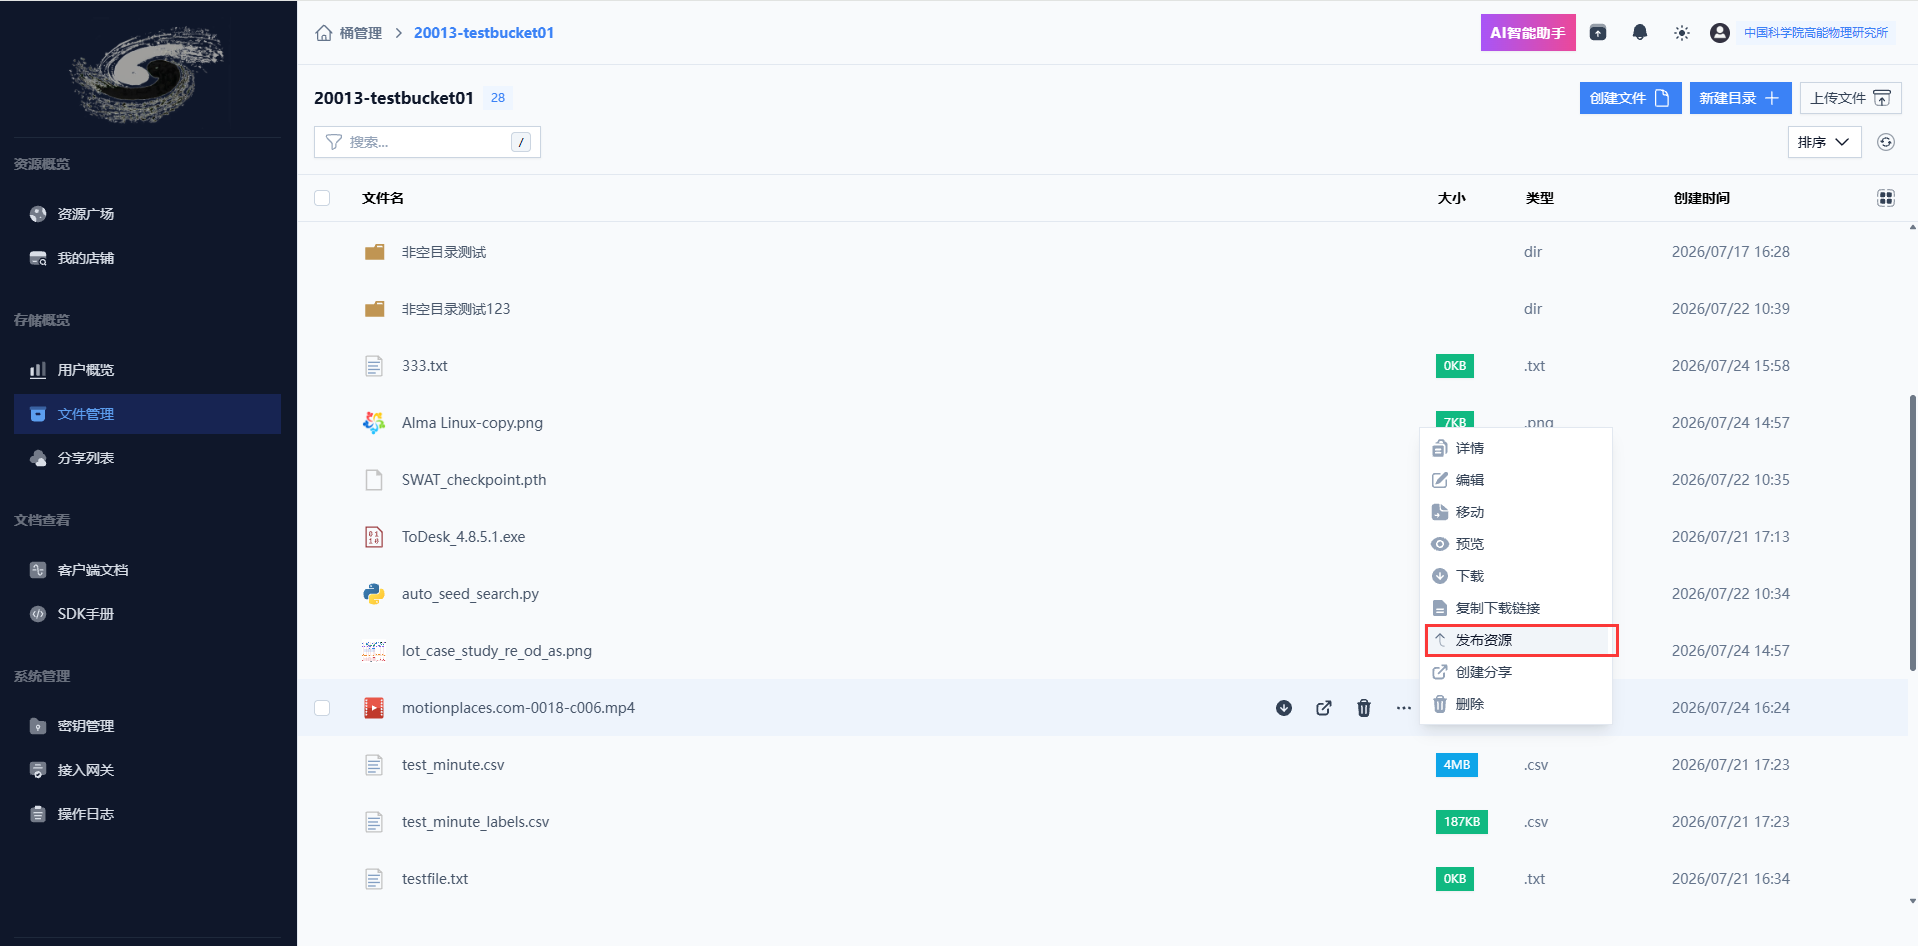Screen dimensions: 1918x946
Task: Click the 上传文件 button
Action: pyautogui.click(x=1850, y=98)
